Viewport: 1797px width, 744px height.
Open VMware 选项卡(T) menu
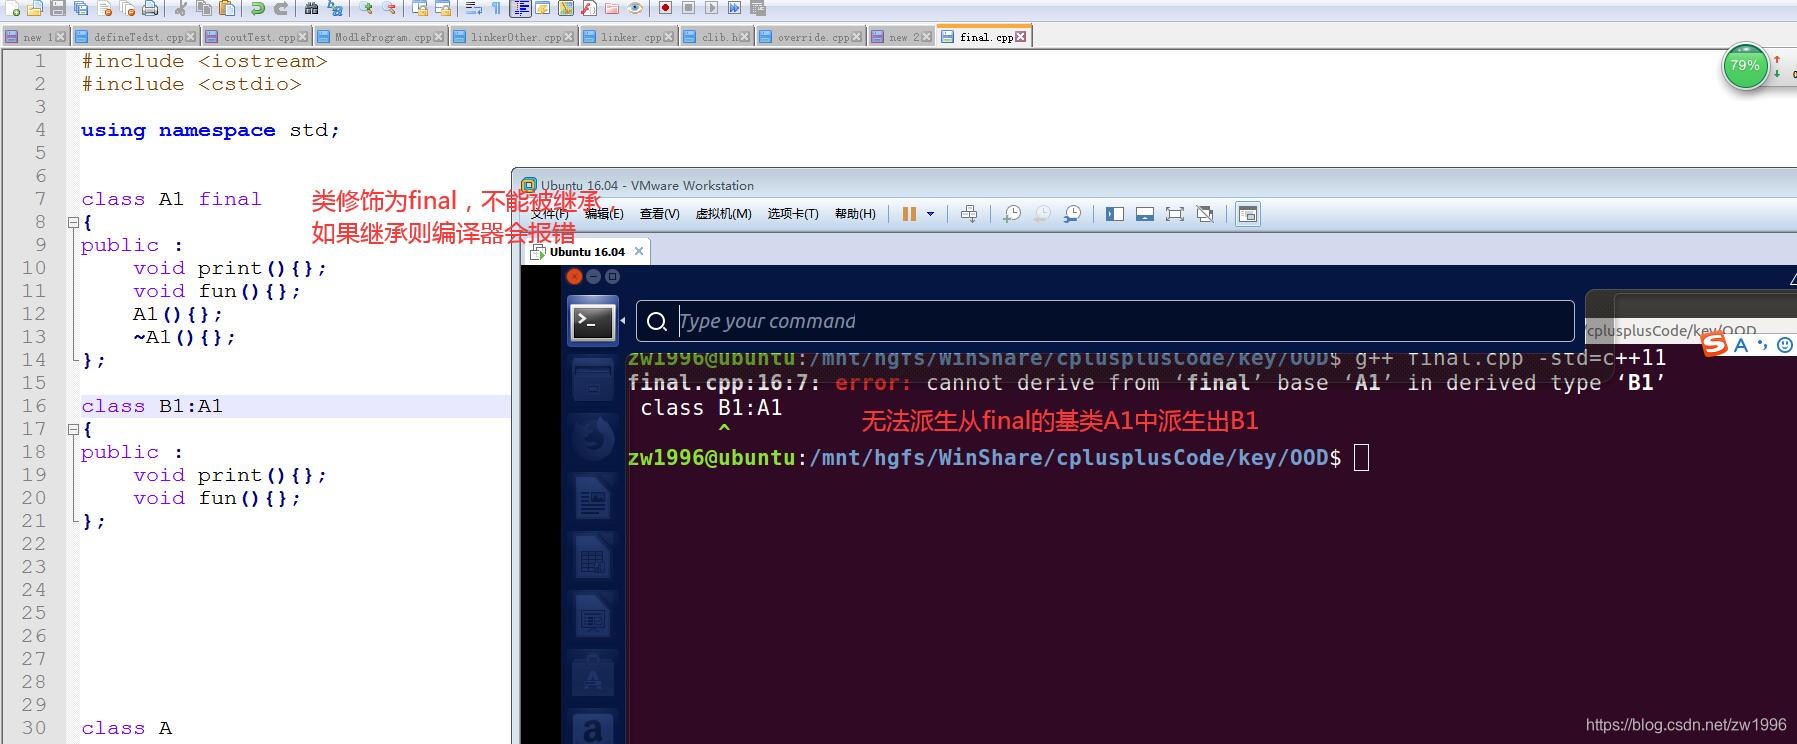click(x=793, y=214)
